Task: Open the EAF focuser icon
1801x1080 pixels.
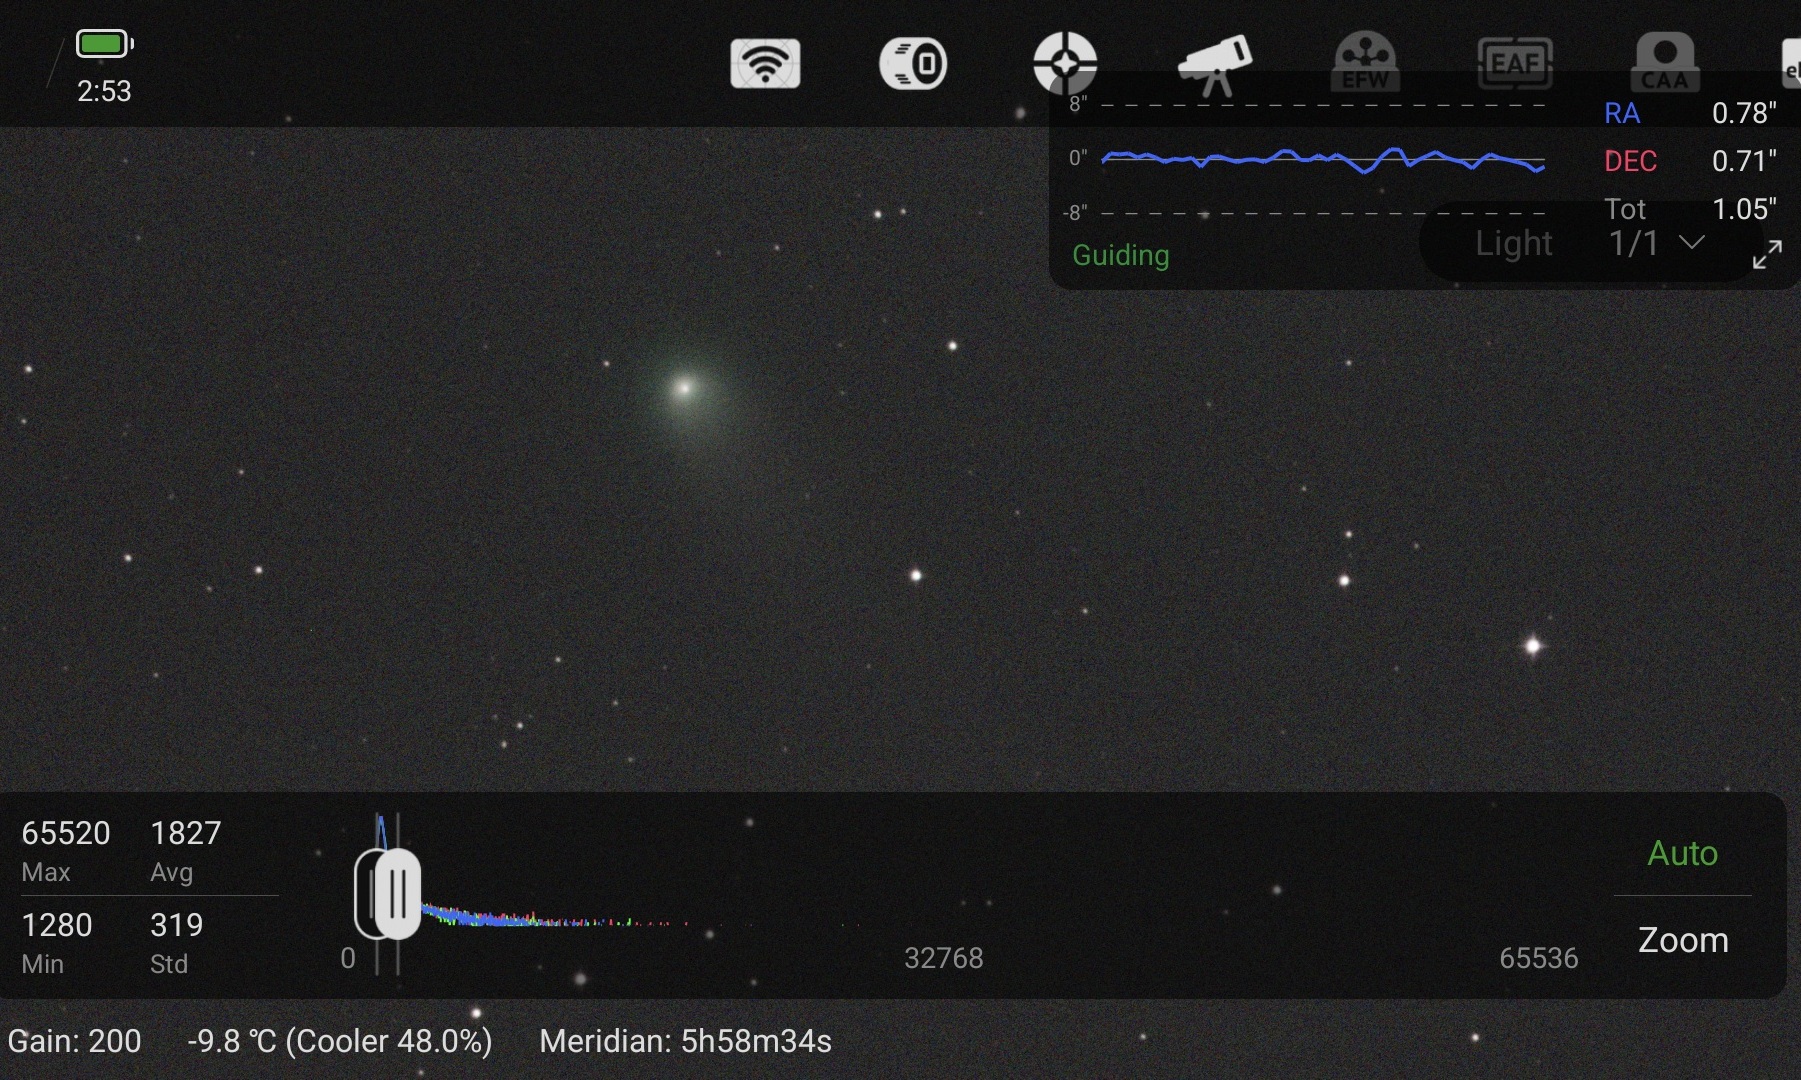Action: click(1515, 64)
